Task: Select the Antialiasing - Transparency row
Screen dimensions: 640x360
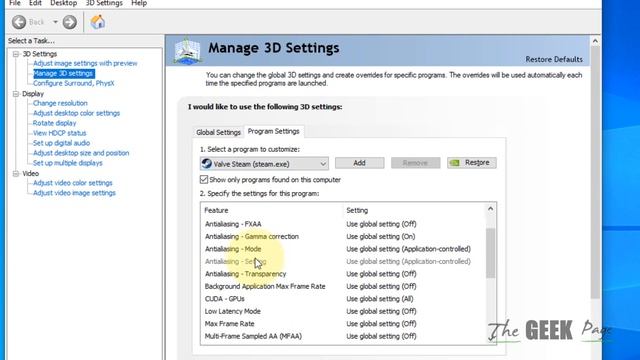Action: click(343, 274)
